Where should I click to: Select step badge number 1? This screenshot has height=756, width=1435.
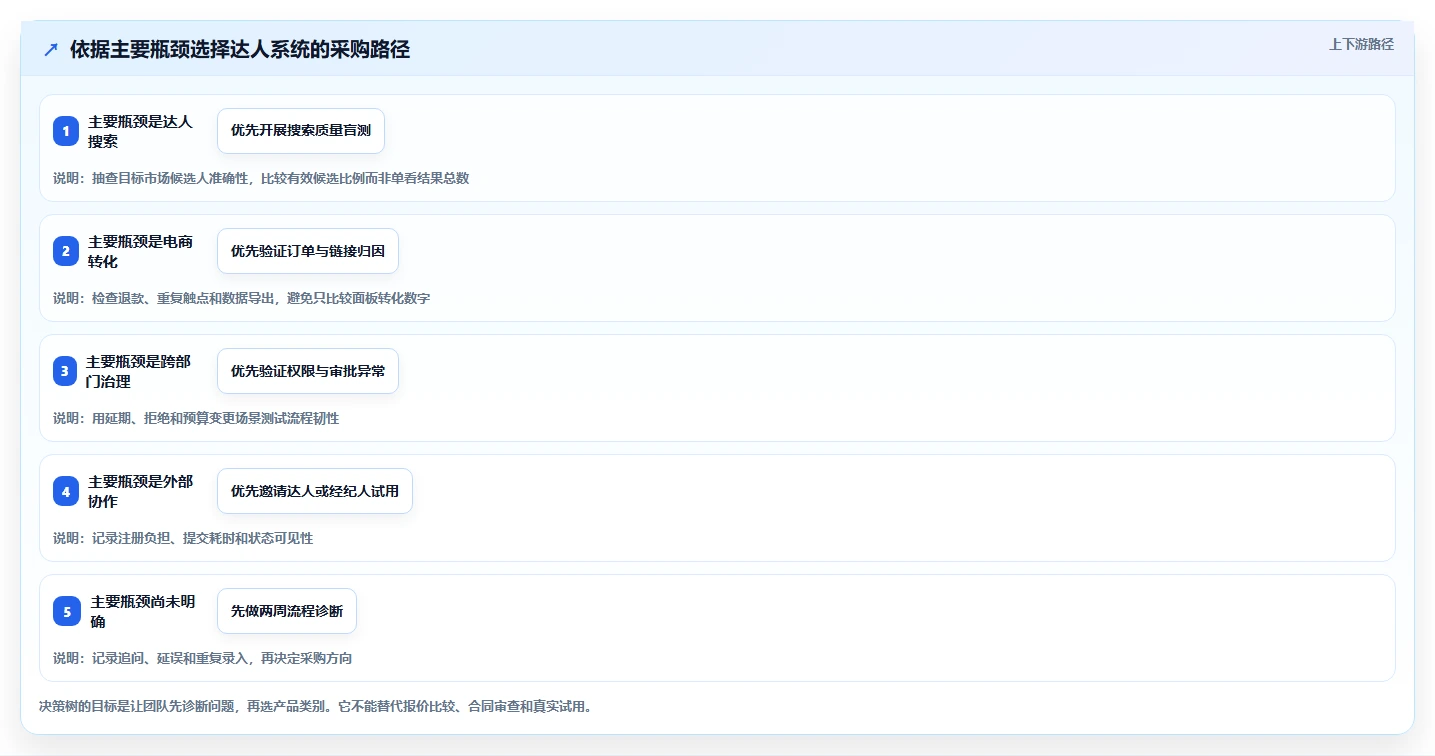[x=66, y=131]
